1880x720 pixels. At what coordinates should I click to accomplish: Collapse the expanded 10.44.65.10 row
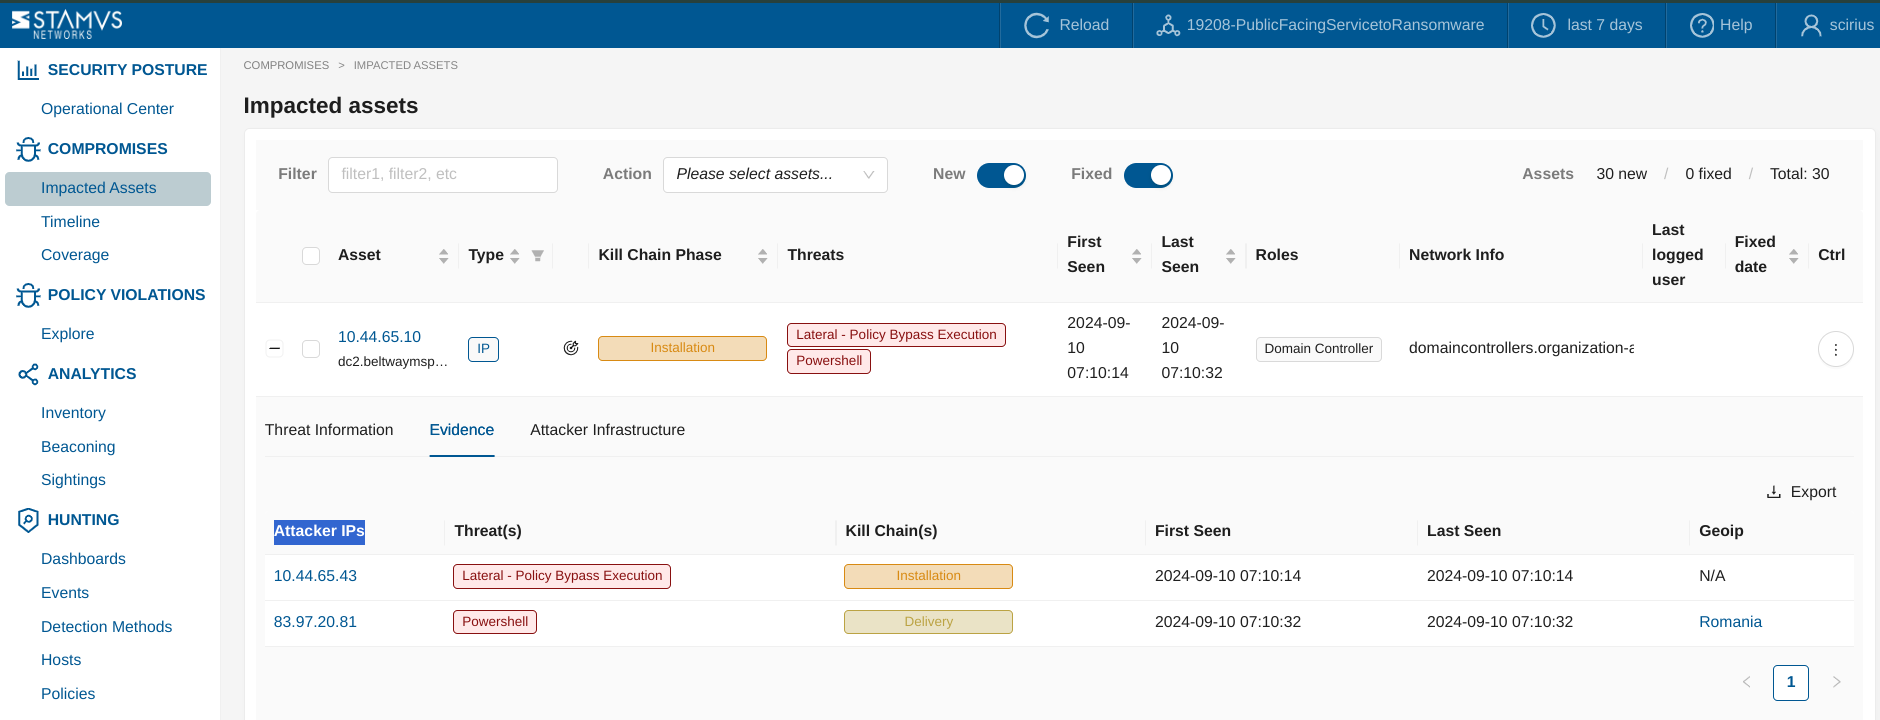click(275, 349)
